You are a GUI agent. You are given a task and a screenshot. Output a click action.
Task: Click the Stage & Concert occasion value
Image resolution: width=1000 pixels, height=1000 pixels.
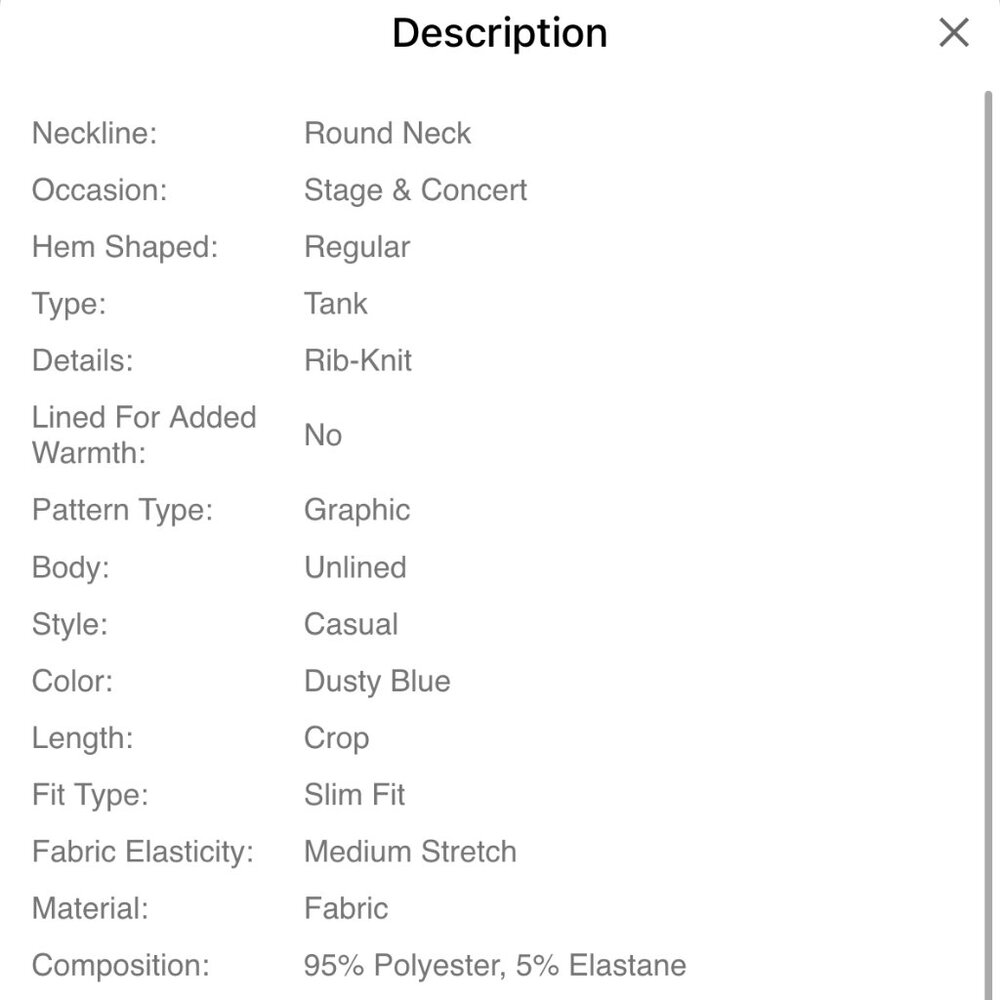point(415,190)
